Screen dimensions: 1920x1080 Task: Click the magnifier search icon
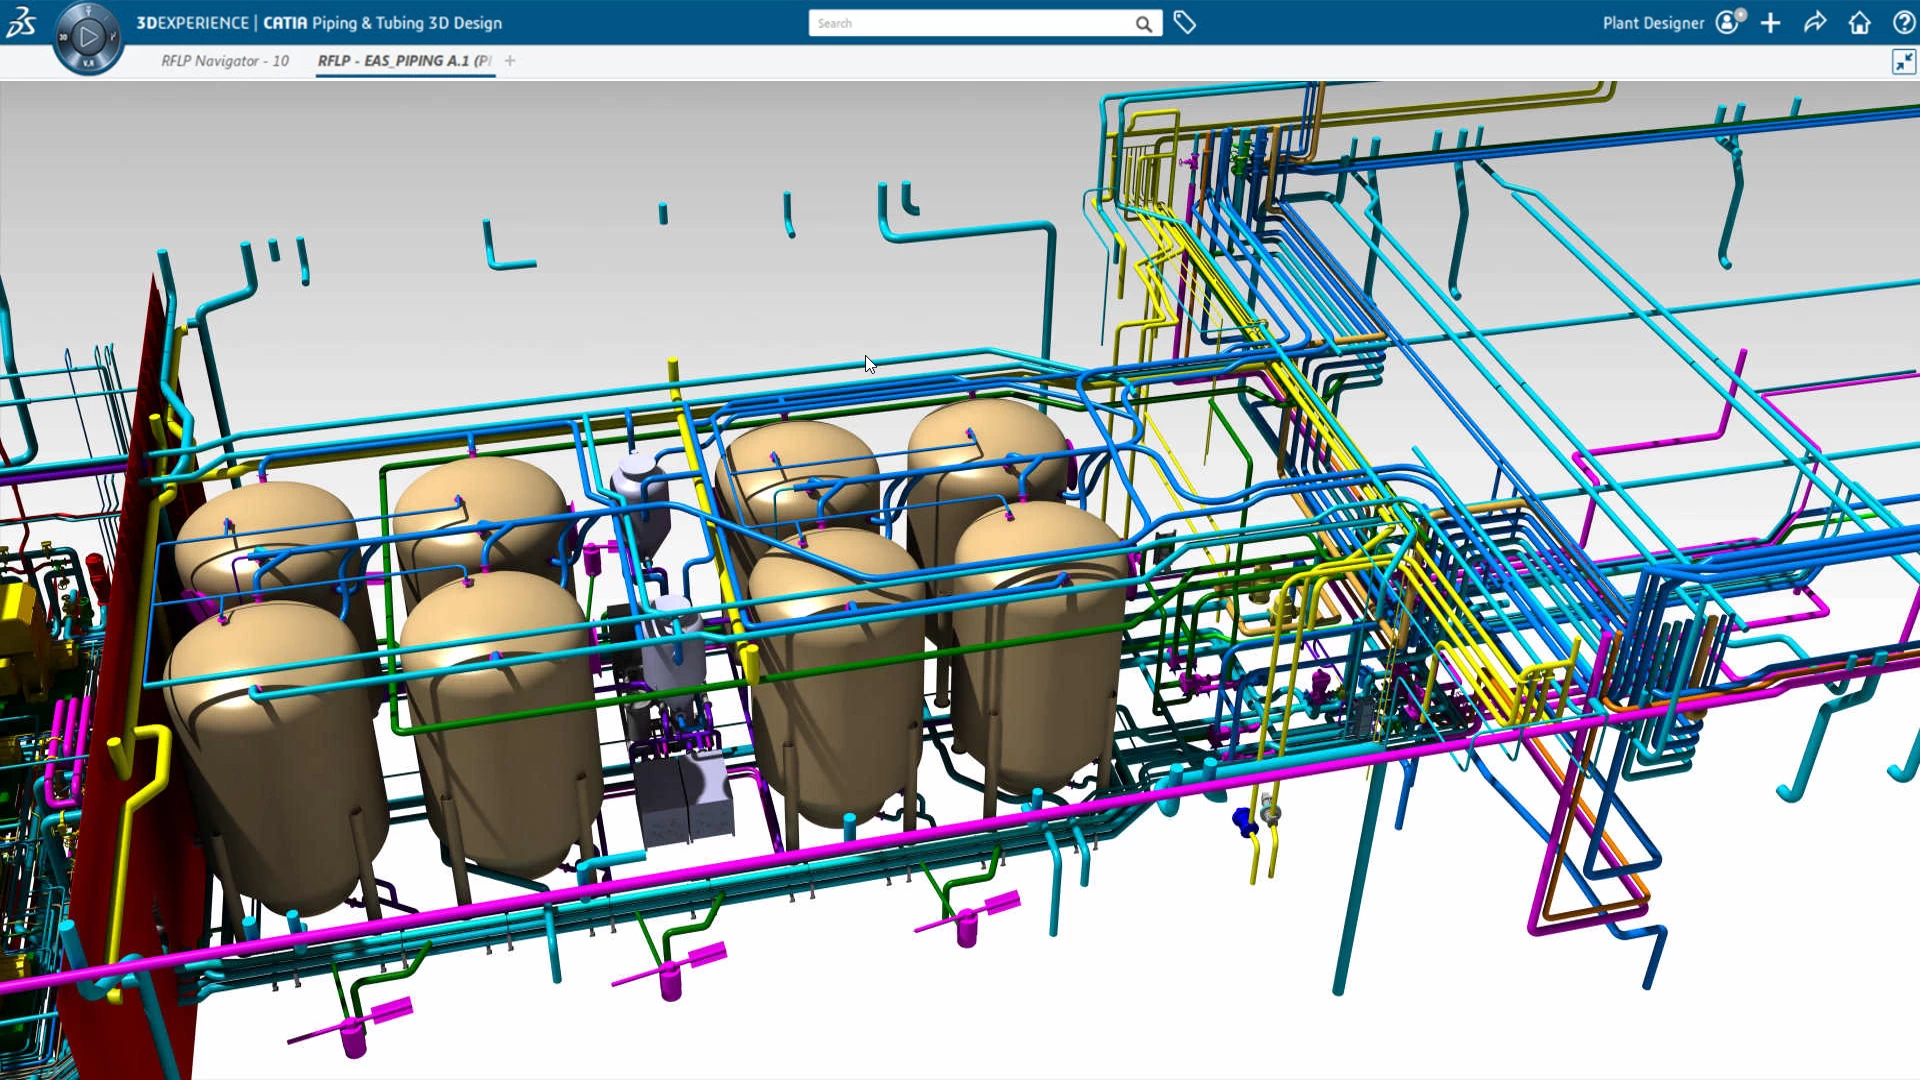[x=1143, y=24]
